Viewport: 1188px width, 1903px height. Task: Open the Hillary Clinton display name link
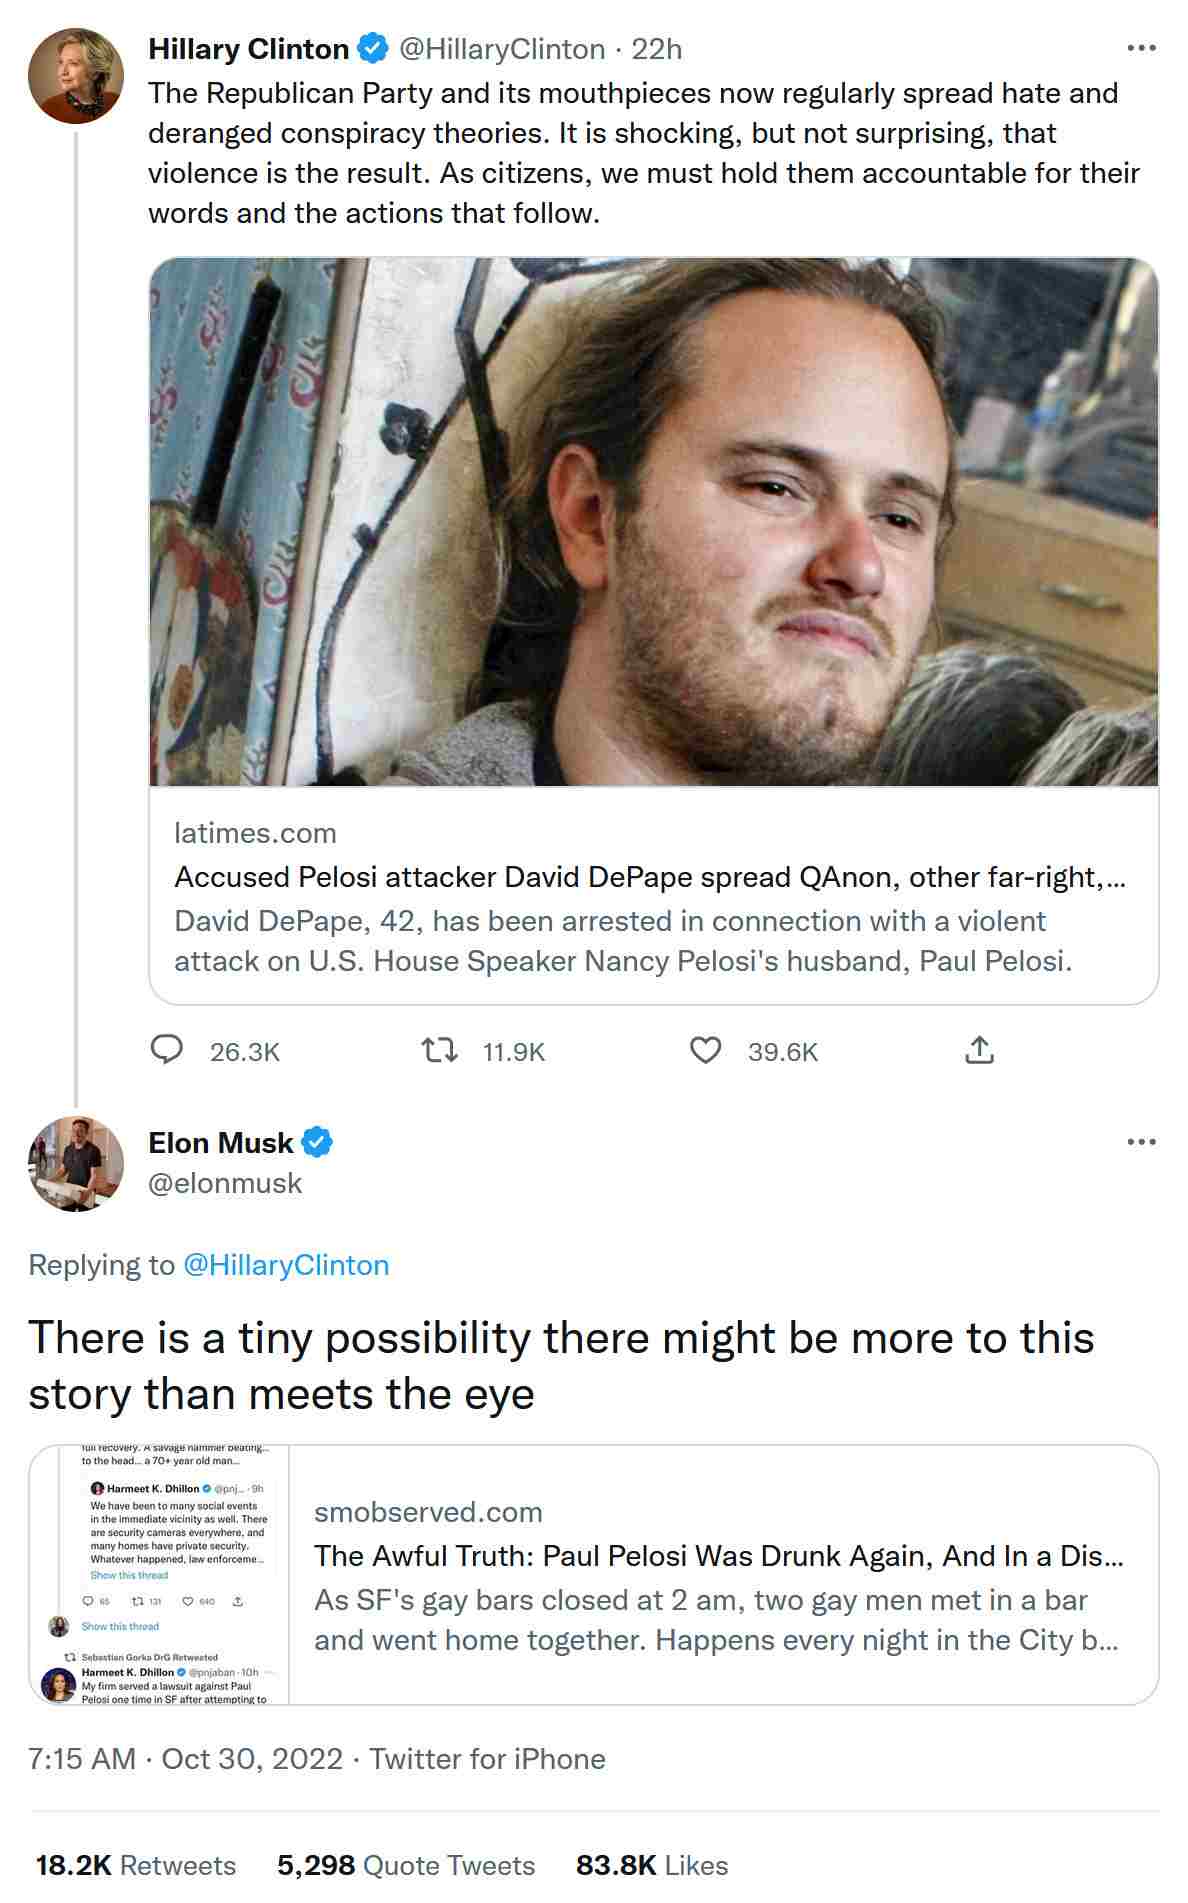point(248,49)
